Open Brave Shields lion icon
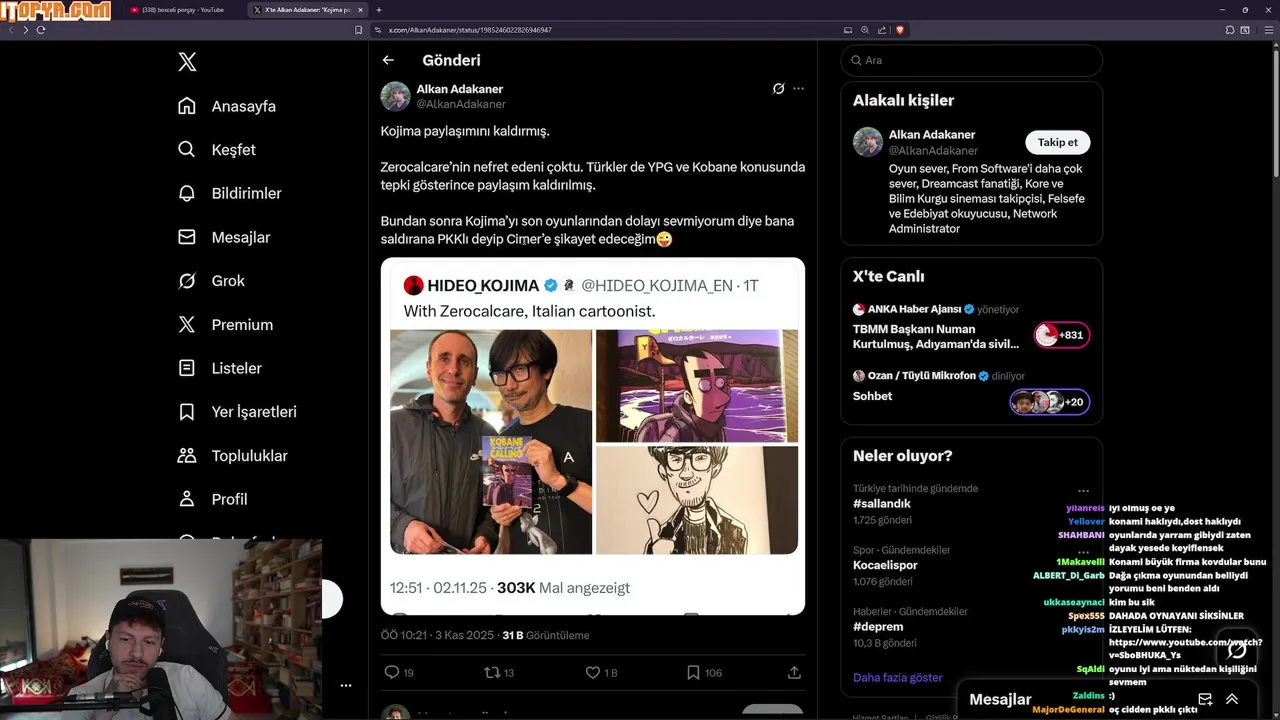 [899, 30]
